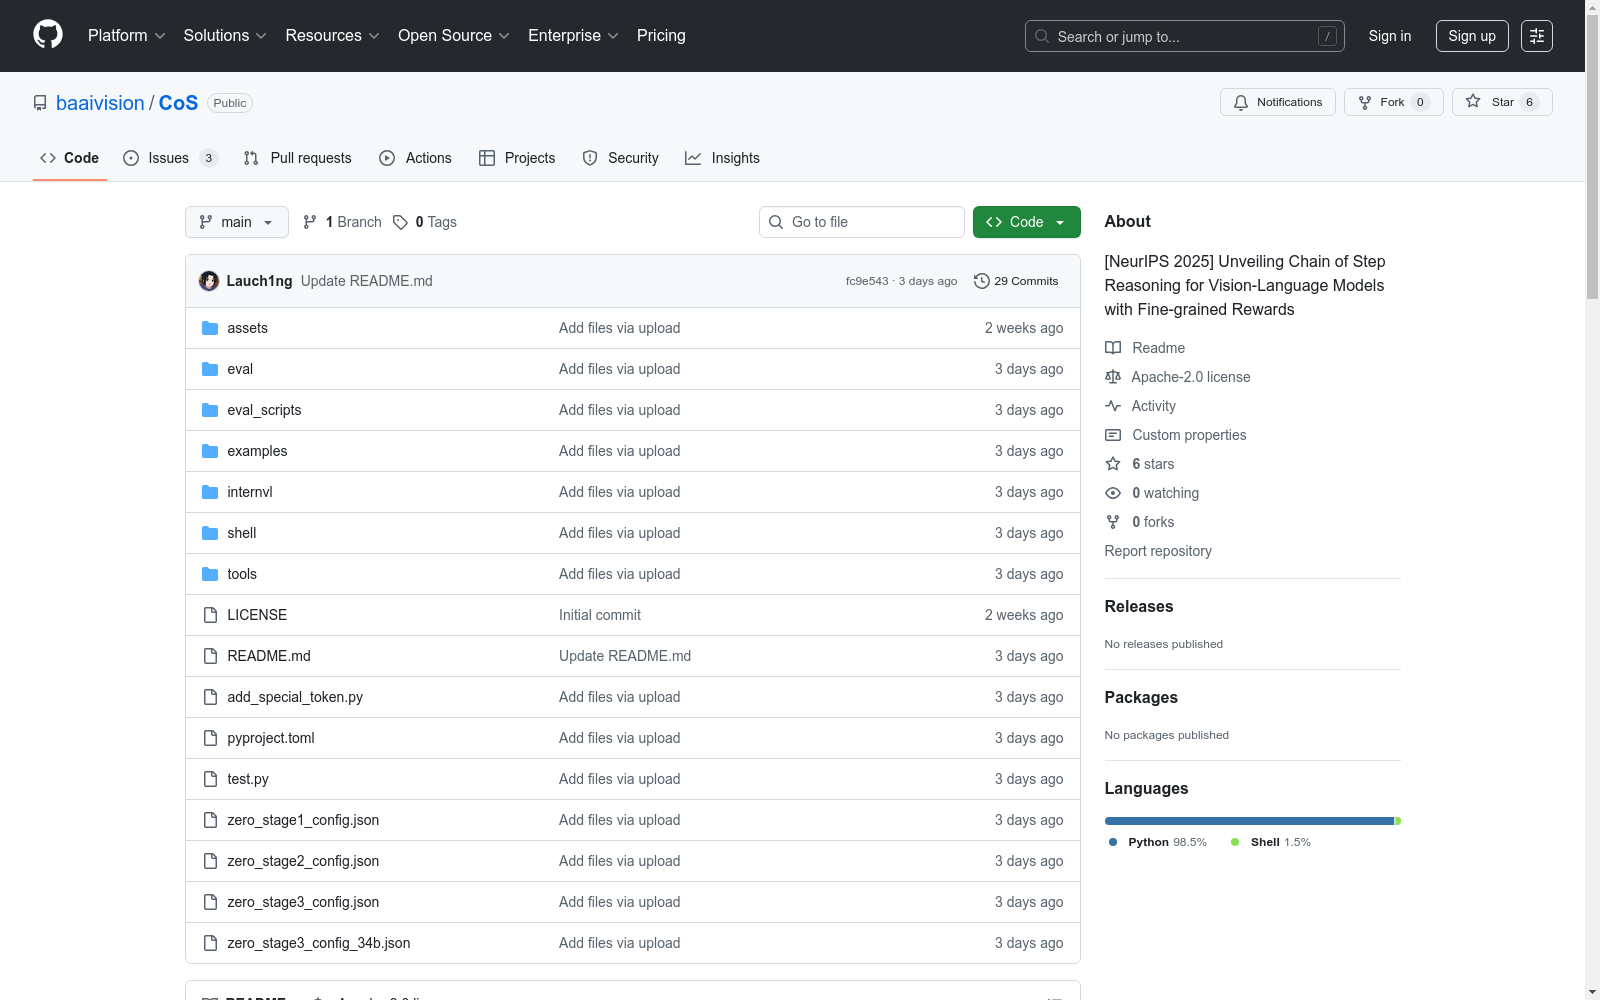Image resolution: width=1600 pixels, height=1000 pixels.
Task: Click the eval_scripts folder icon
Action: [x=210, y=410]
